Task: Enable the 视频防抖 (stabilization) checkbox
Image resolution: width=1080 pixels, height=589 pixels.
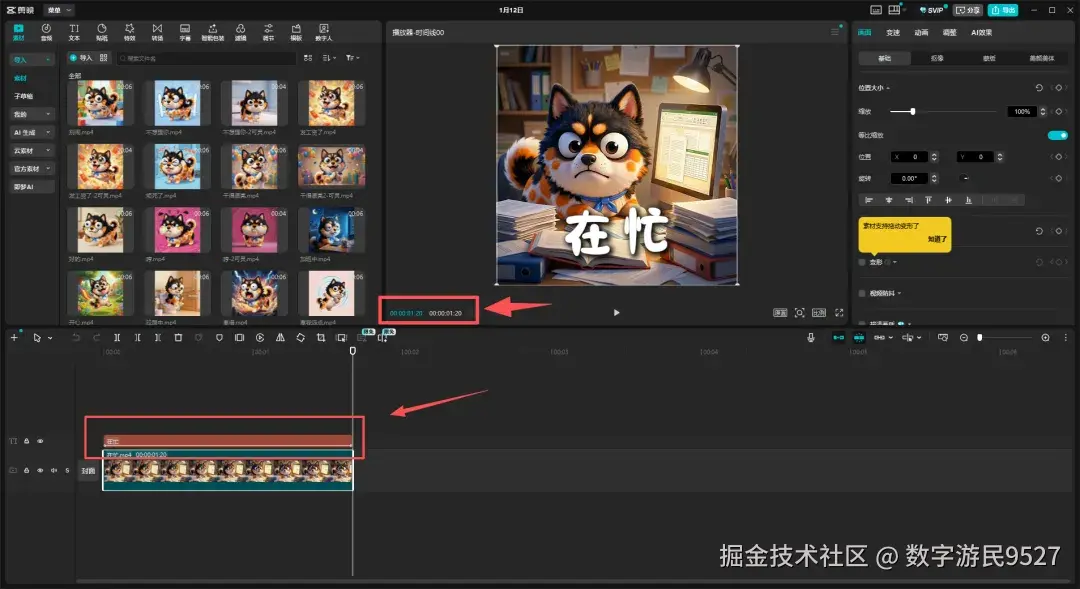Action: [862, 293]
